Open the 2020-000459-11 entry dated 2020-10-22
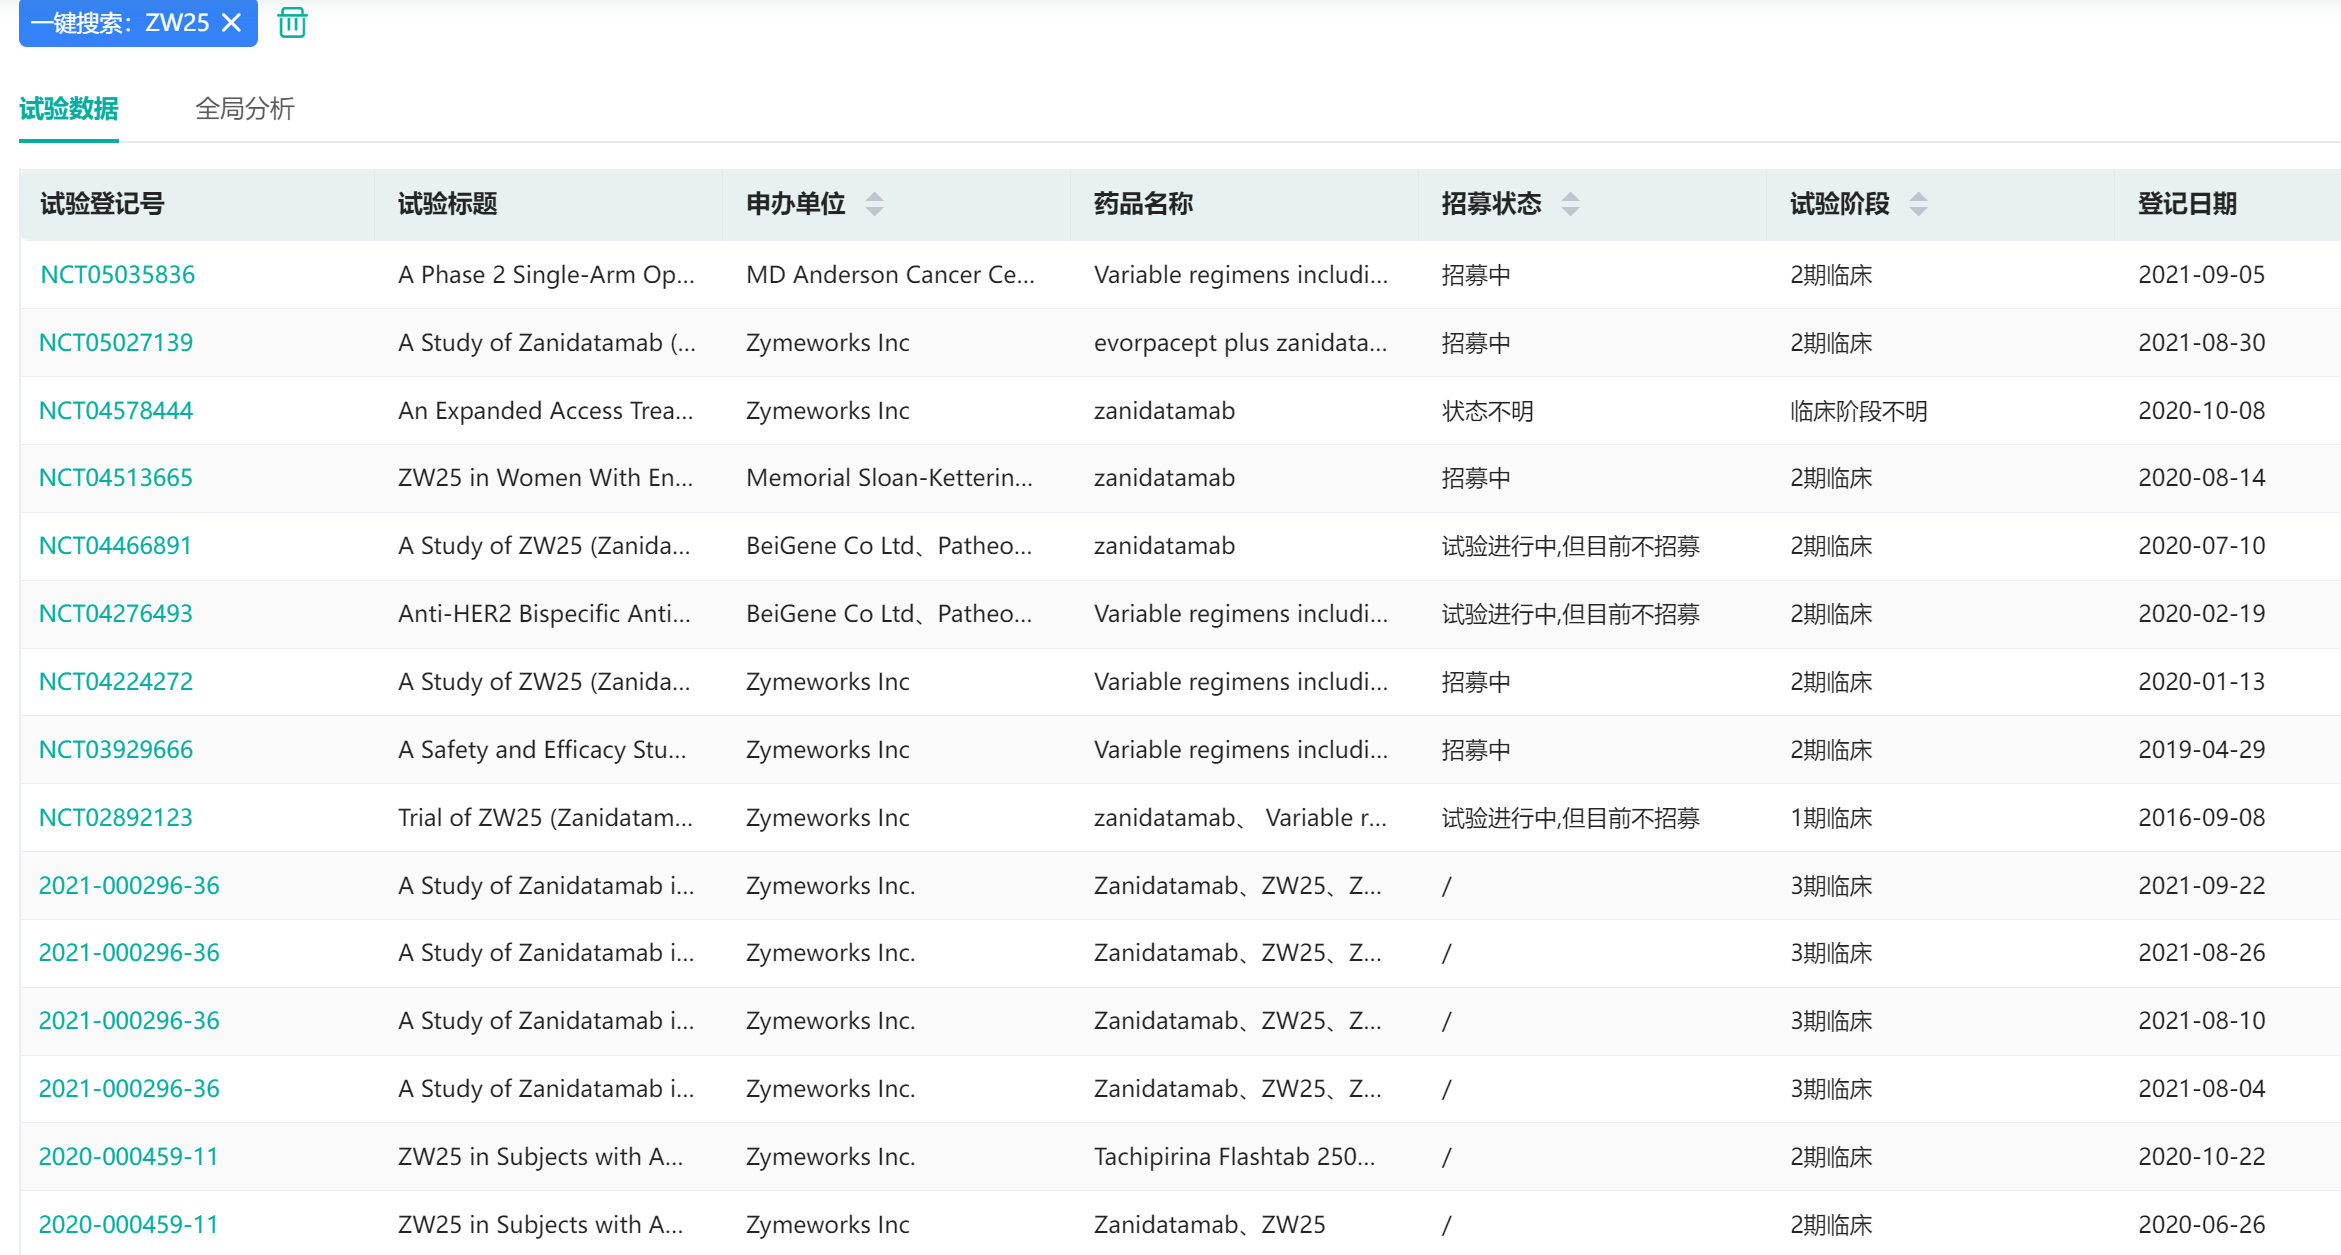2341x1255 pixels. 128,1157
